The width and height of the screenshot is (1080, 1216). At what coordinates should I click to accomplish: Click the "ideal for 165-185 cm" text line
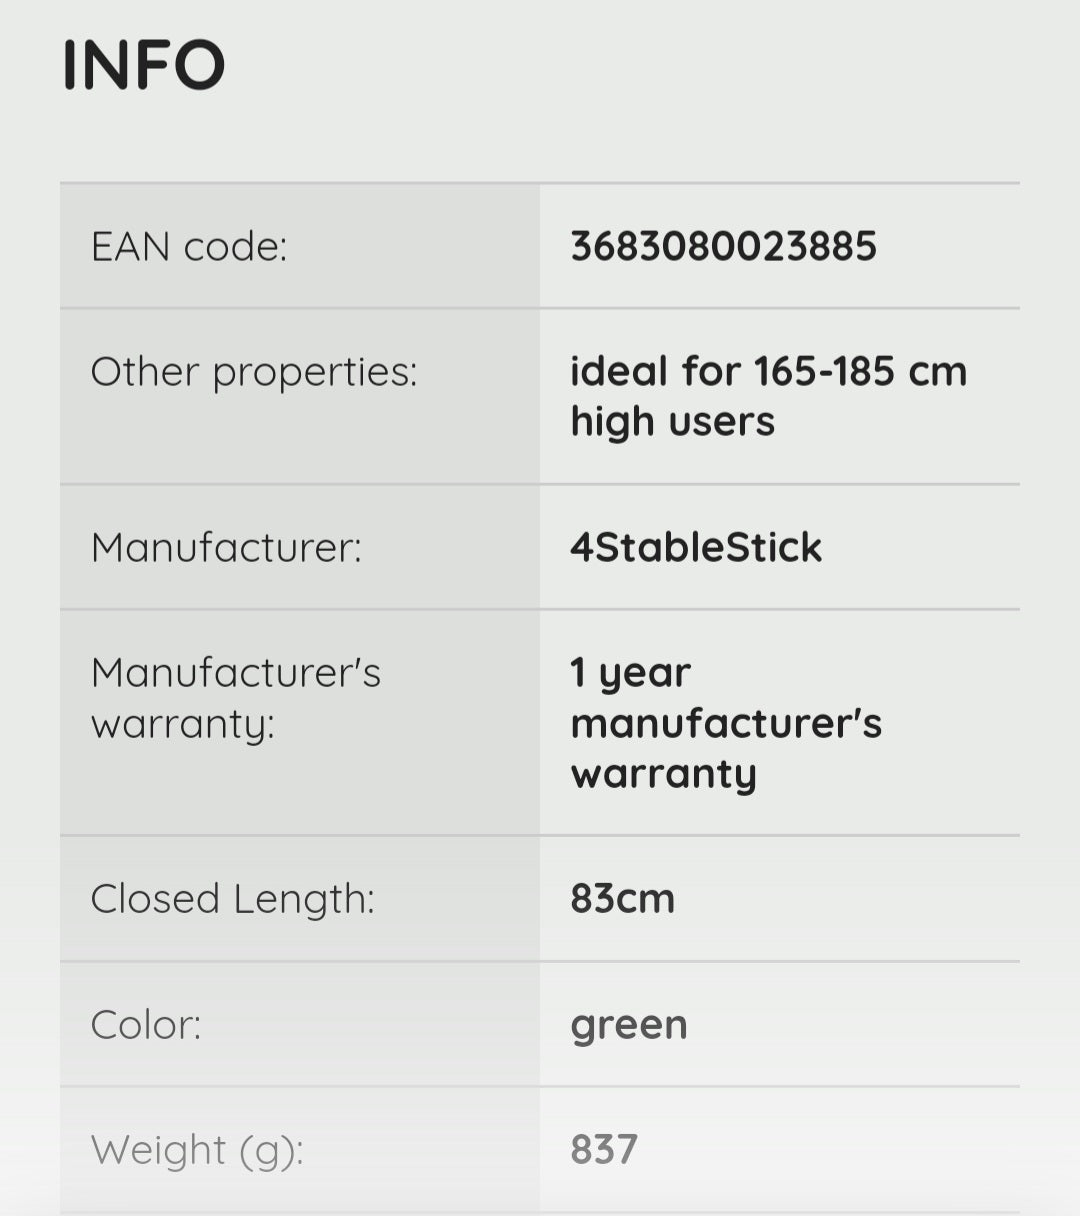coord(768,372)
